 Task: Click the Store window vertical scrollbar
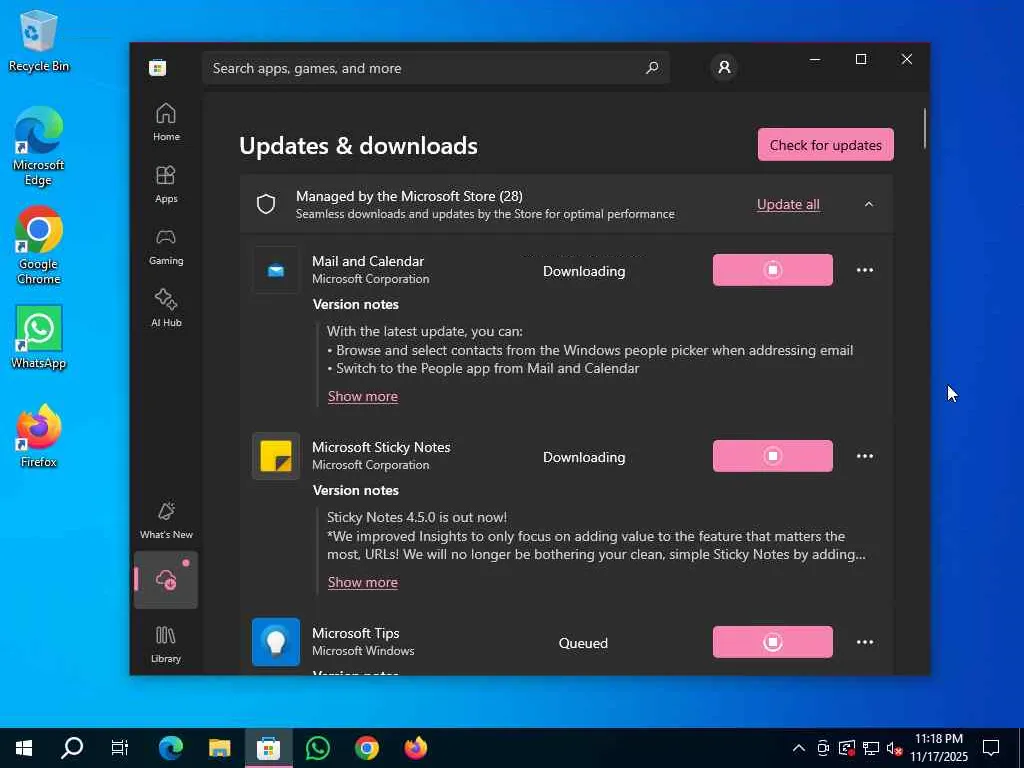[x=924, y=128]
